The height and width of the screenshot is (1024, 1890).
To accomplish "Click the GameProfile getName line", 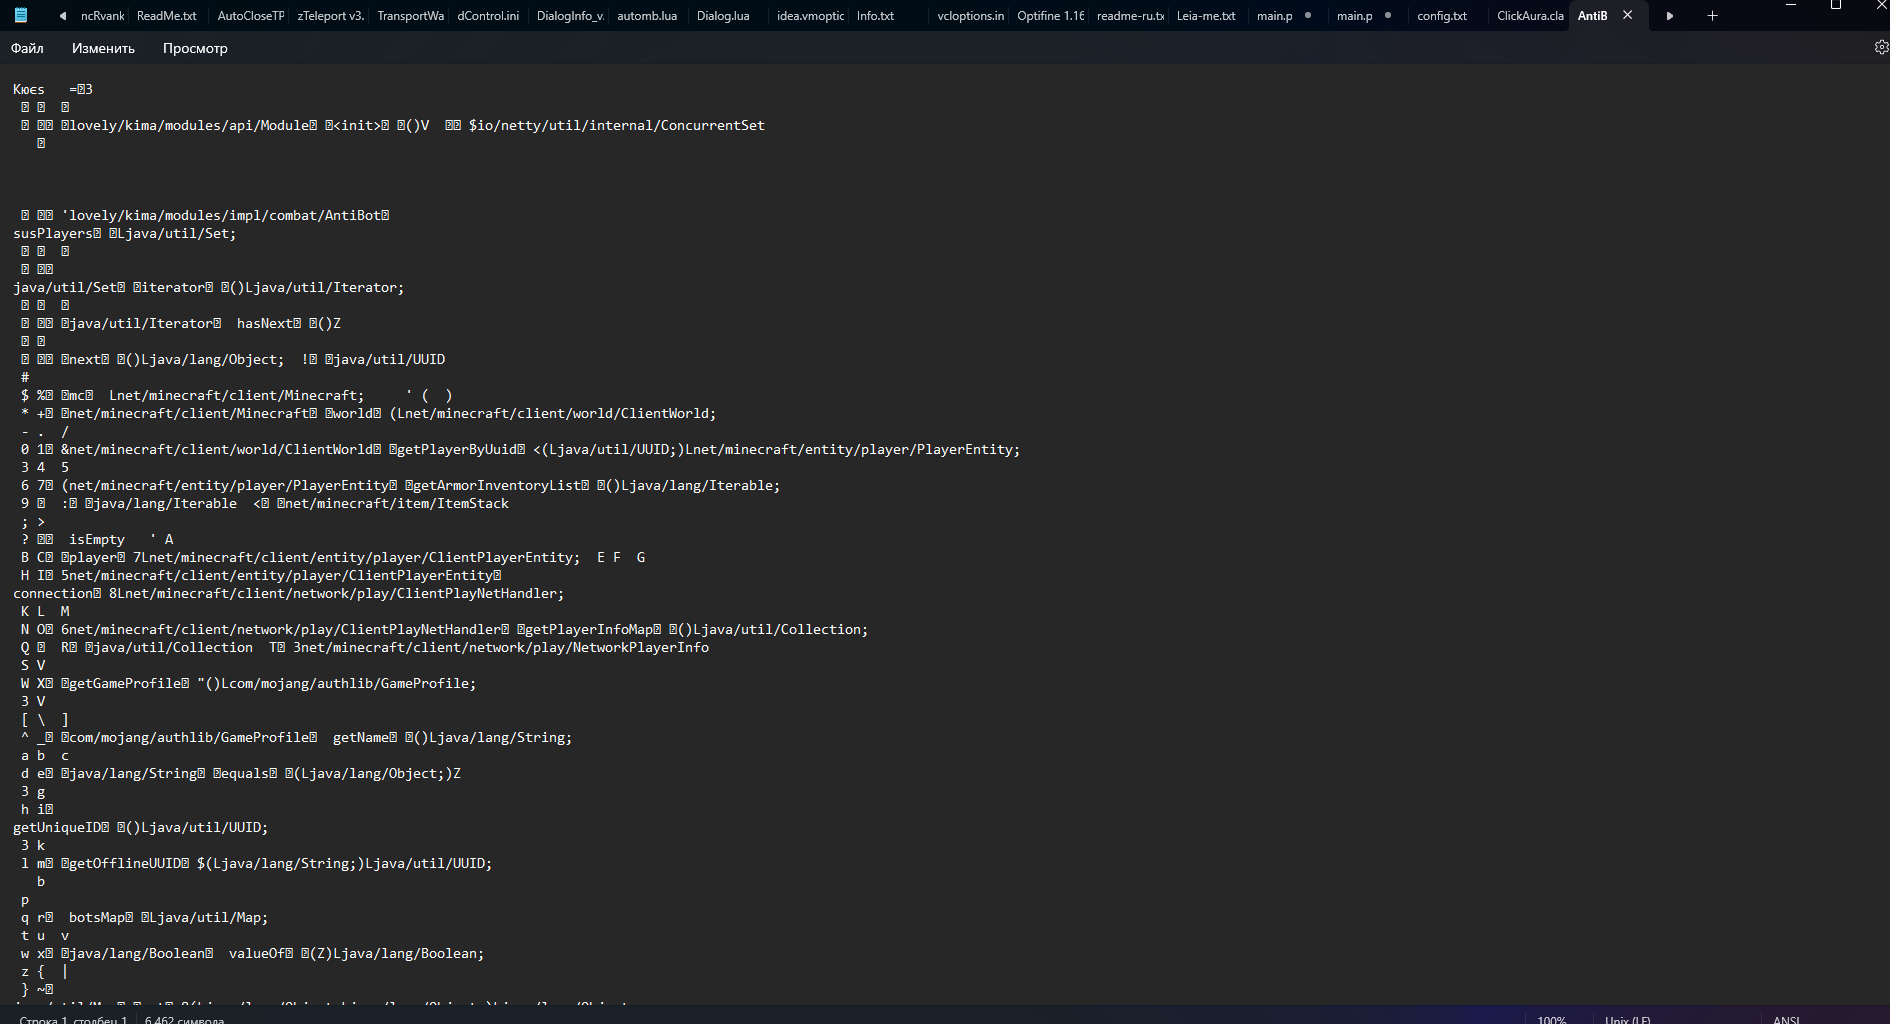I will 296,737.
